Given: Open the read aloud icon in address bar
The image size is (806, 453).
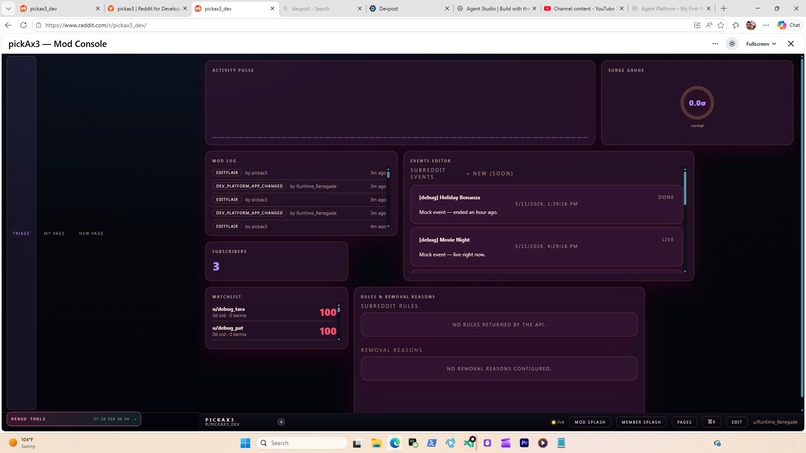Looking at the screenshot, I should pyautogui.click(x=709, y=25).
